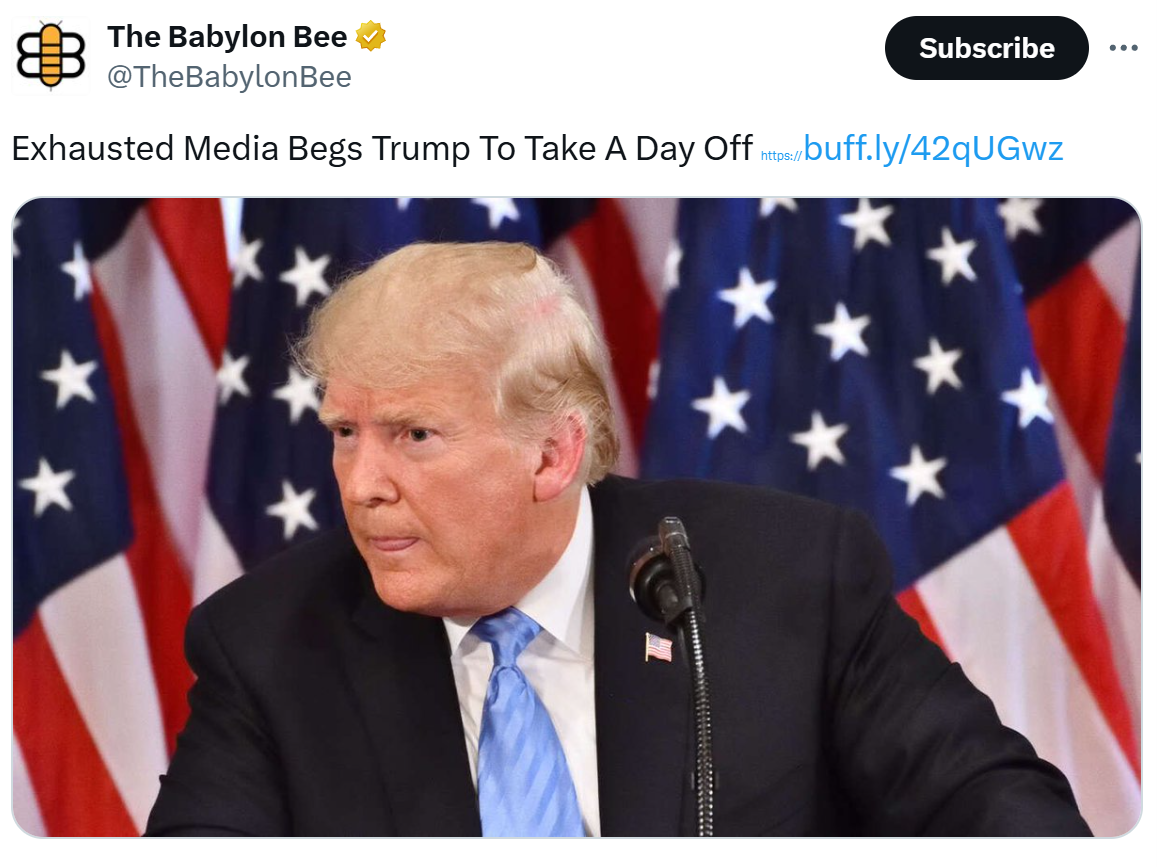
Task: Click the display name The Babylon Bee
Action: pyautogui.click(x=227, y=36)
